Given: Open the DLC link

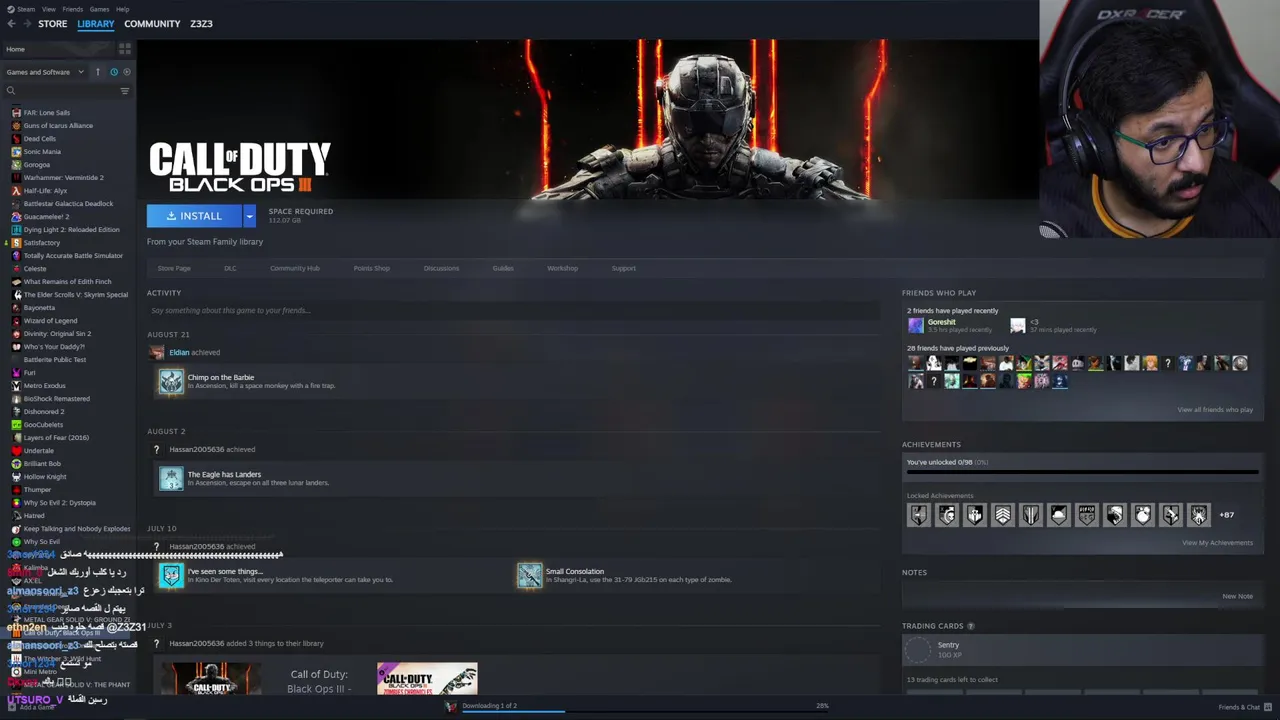Looking at the screenshot, I should point(230,268).
